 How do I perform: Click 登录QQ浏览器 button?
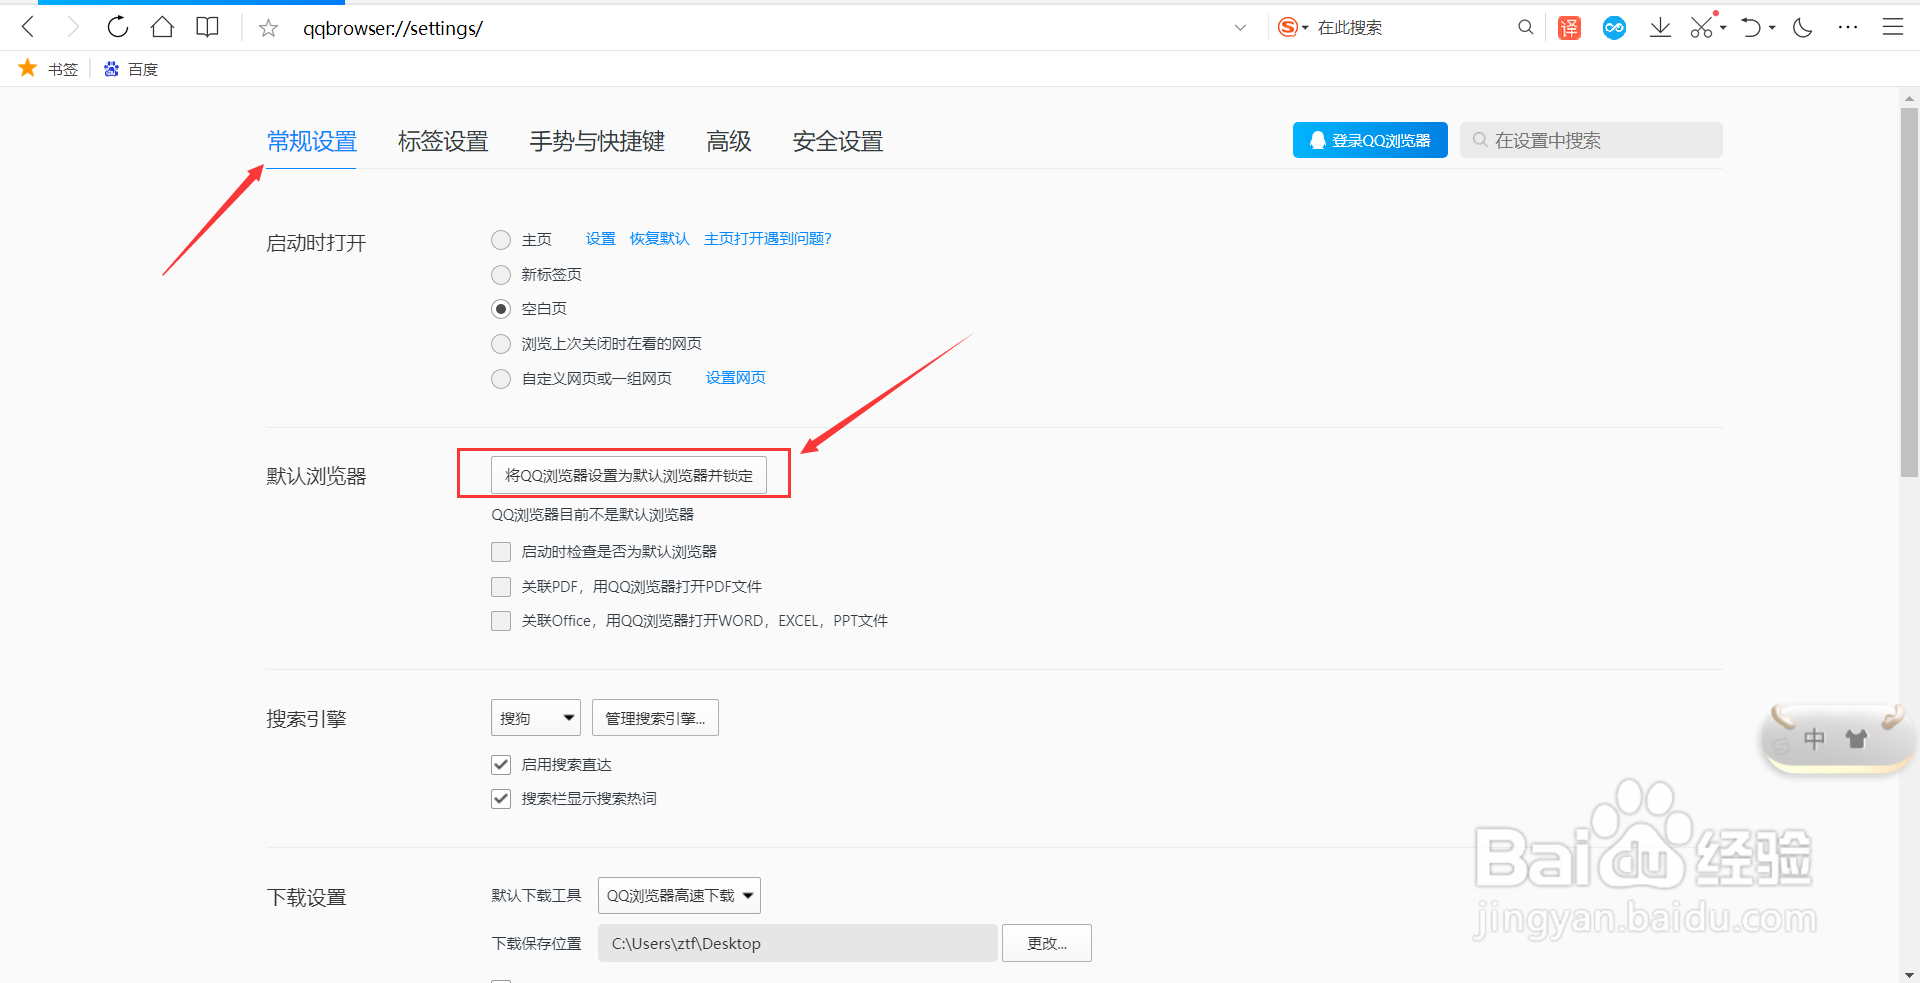[x=1370, y=140]
